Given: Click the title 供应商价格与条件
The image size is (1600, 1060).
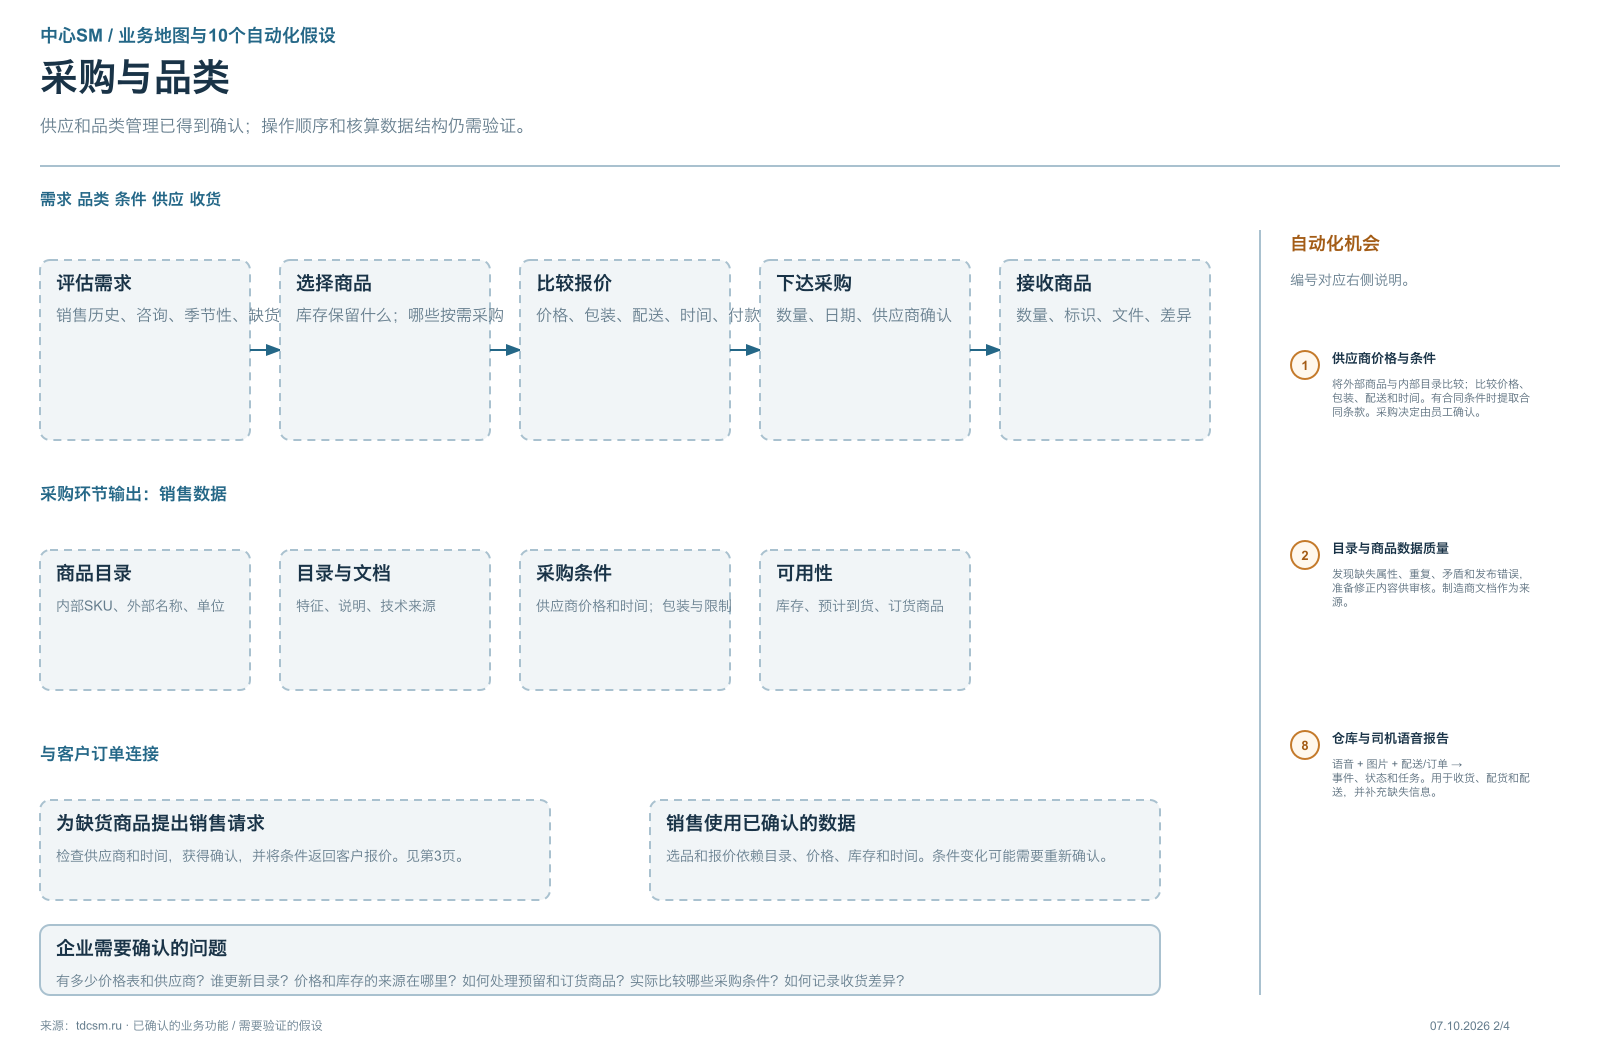Looking at the screenshot, I should [1383, 358].
